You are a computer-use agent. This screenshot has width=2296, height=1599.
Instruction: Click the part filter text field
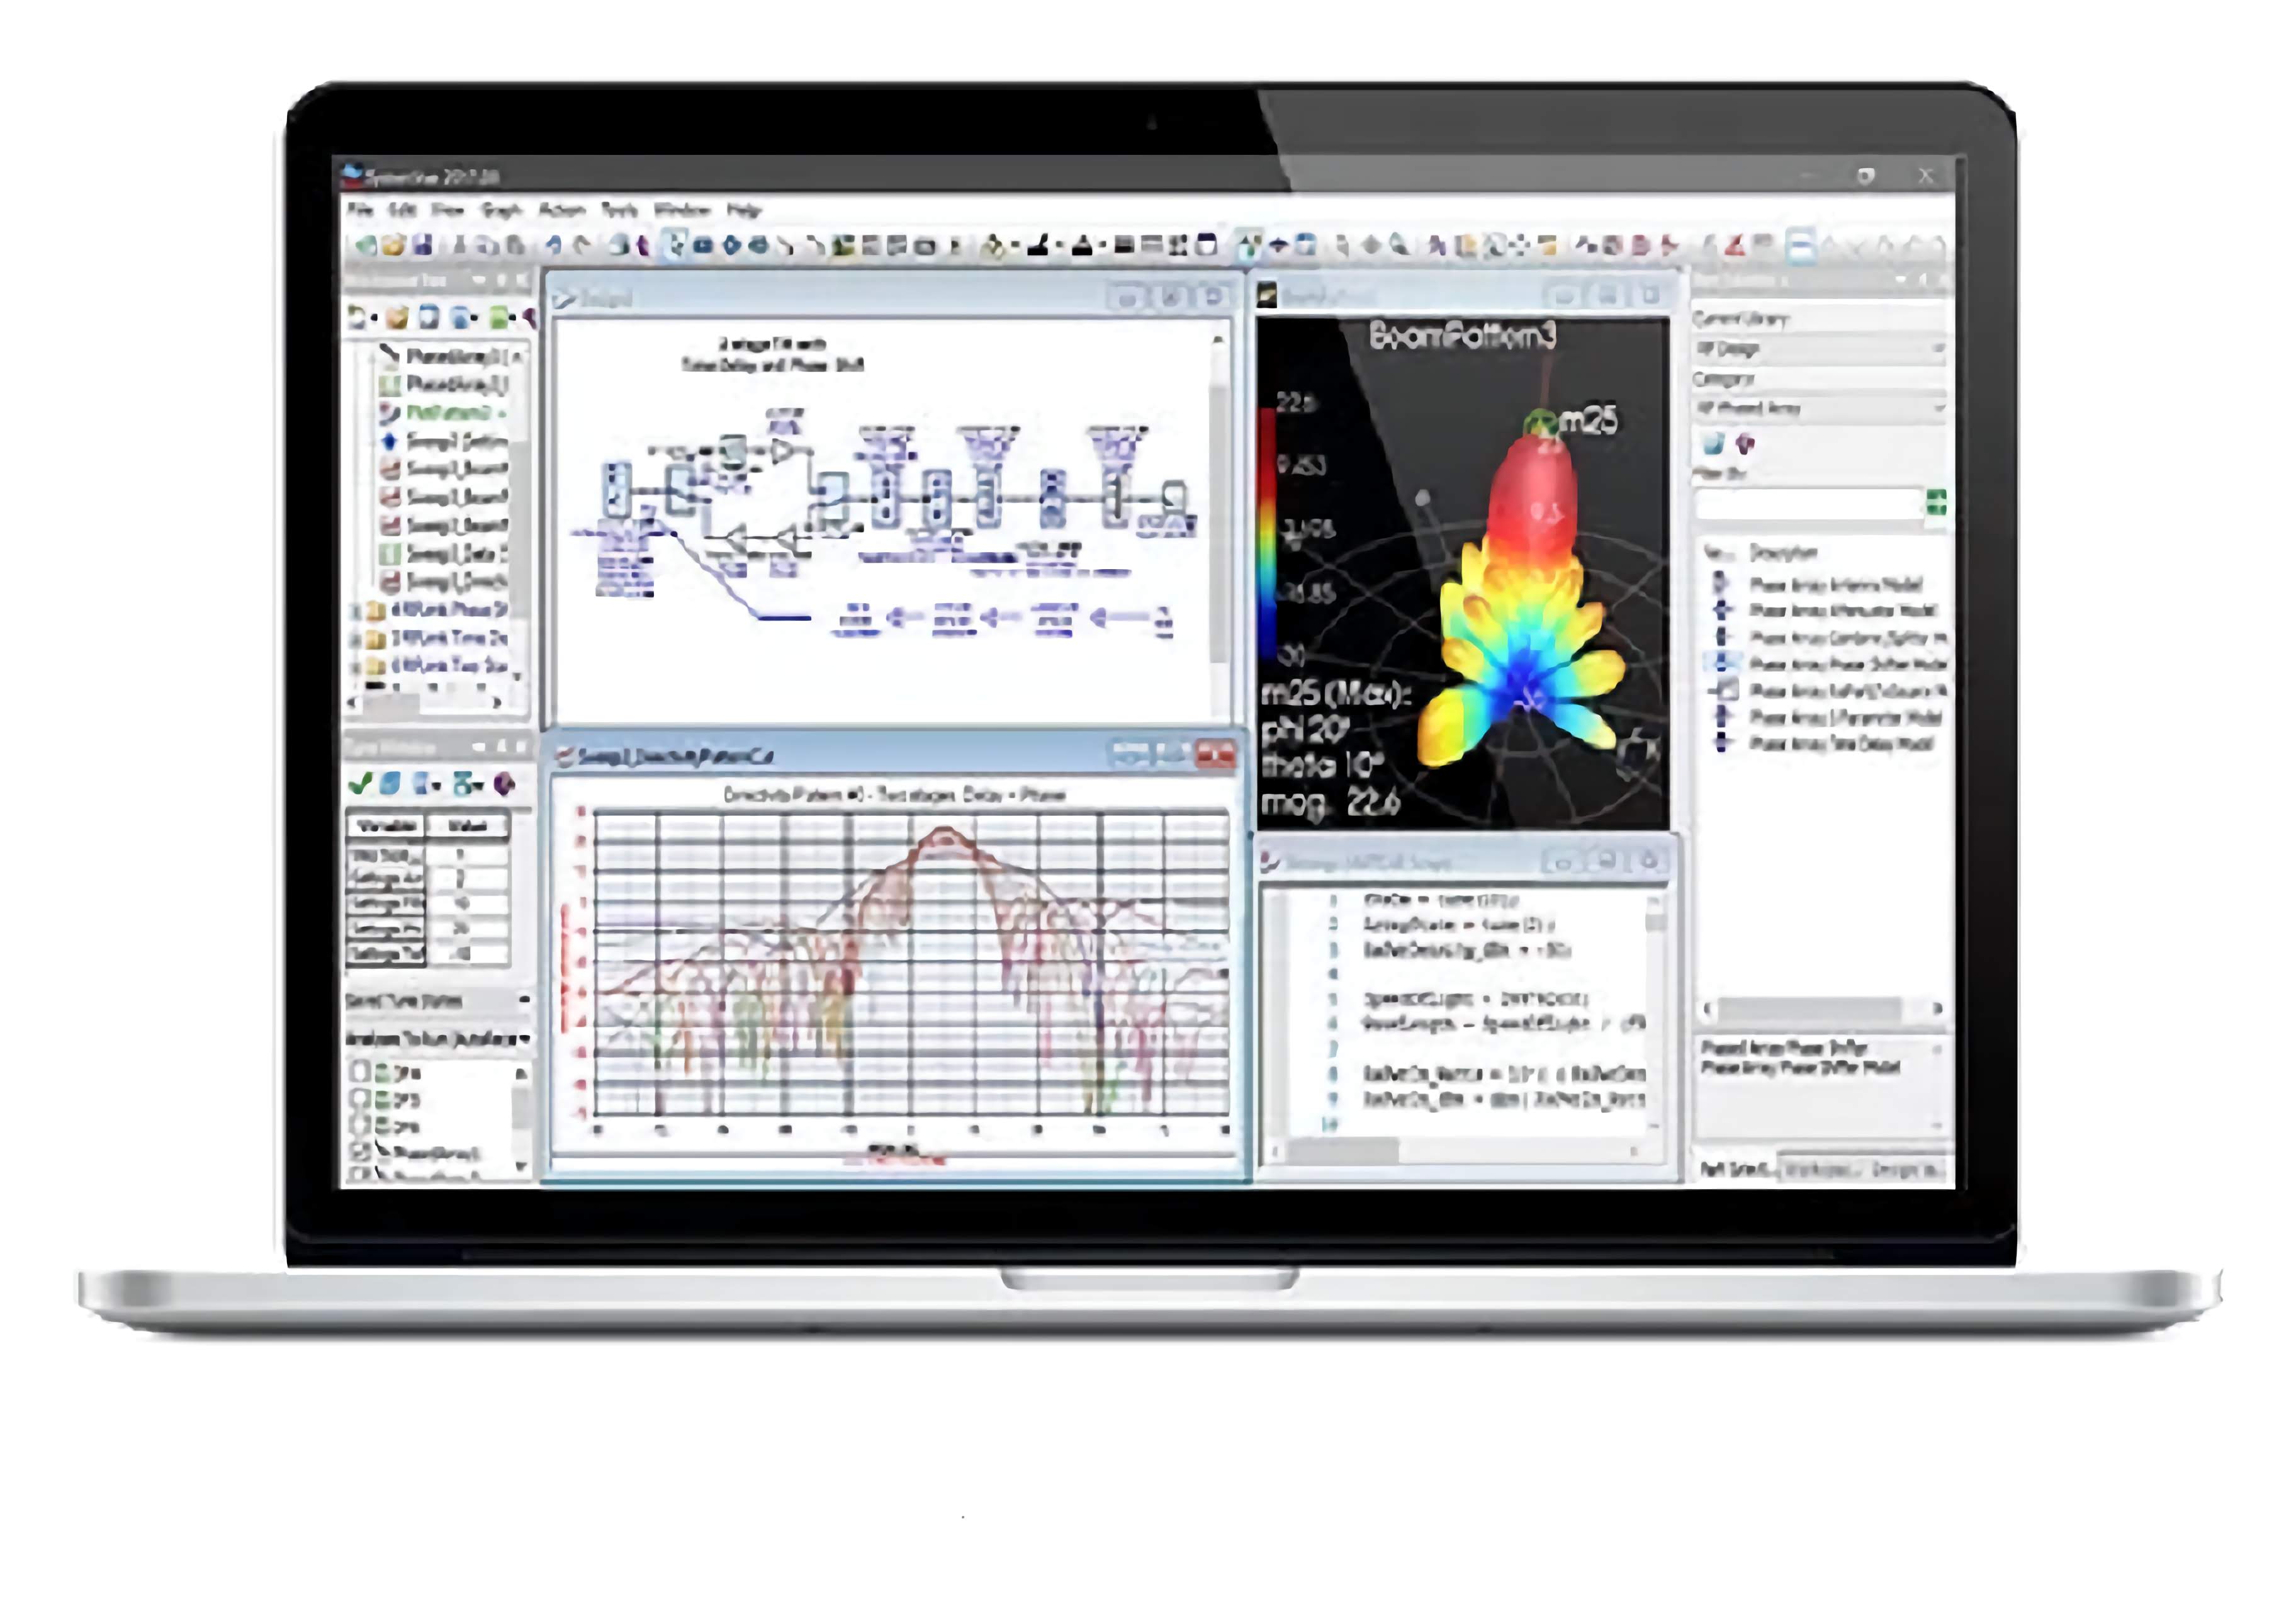[1807, 505]
